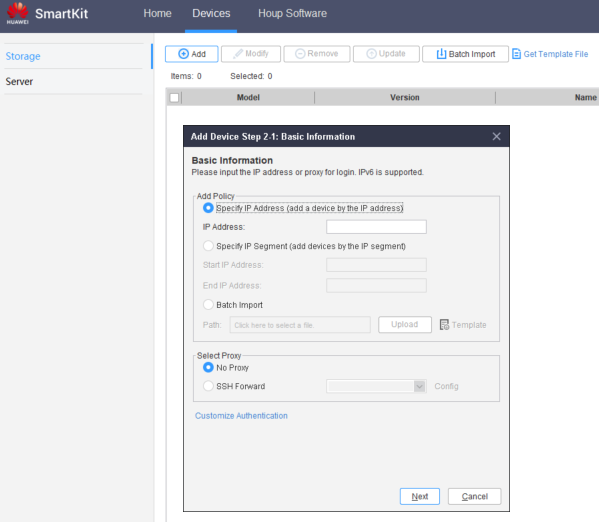This screenshot has height=522, width=599.
Task: Click the Batch Import download icon
Action: coord(441,54)
